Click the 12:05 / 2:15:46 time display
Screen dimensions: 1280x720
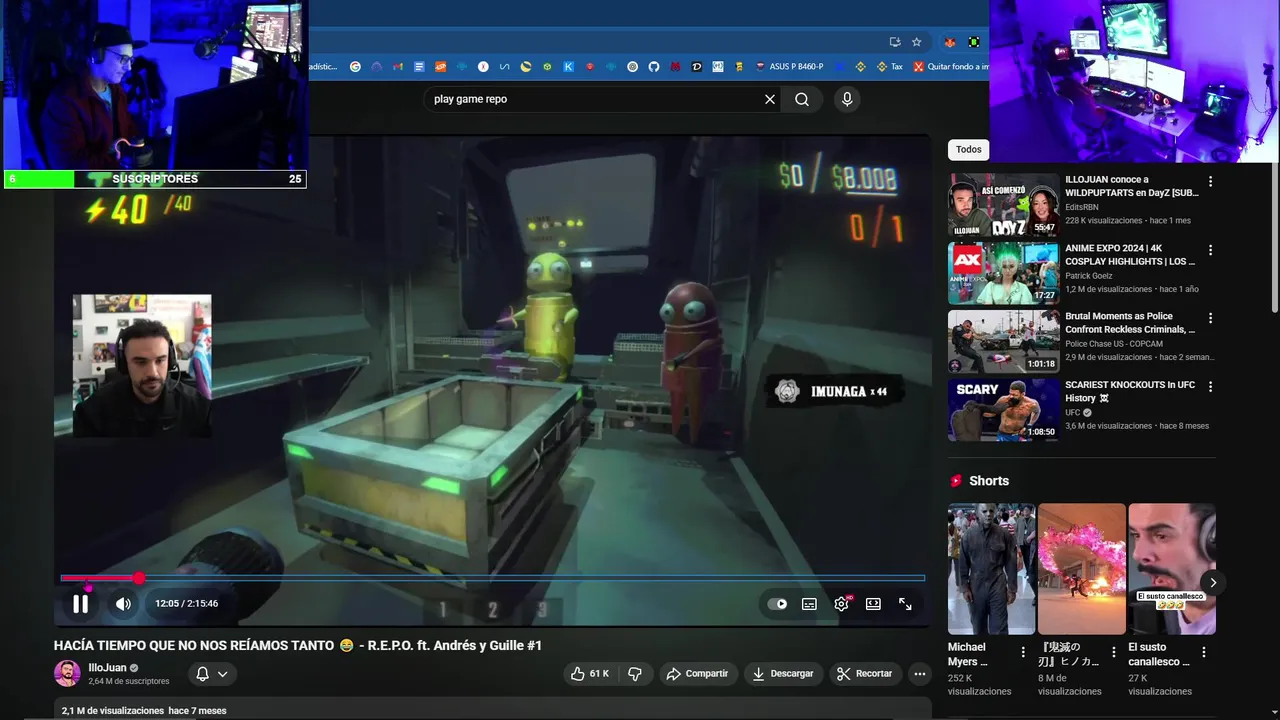coord(186,604)
